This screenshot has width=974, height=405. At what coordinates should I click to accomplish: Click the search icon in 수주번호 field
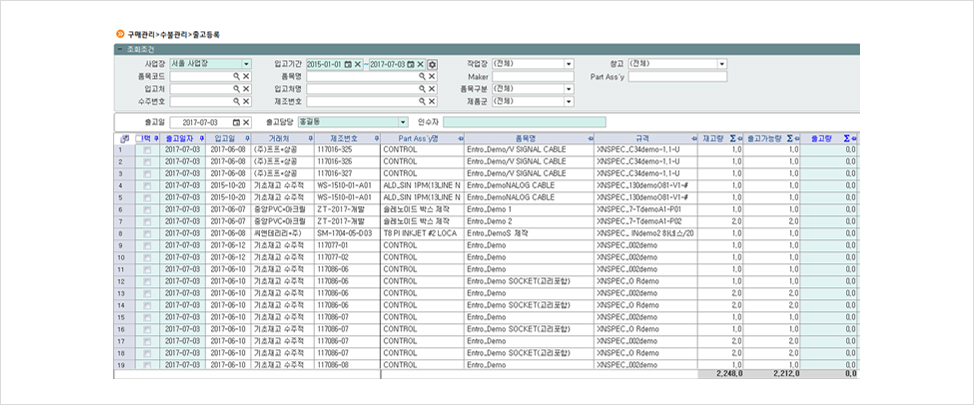point(236,101)
